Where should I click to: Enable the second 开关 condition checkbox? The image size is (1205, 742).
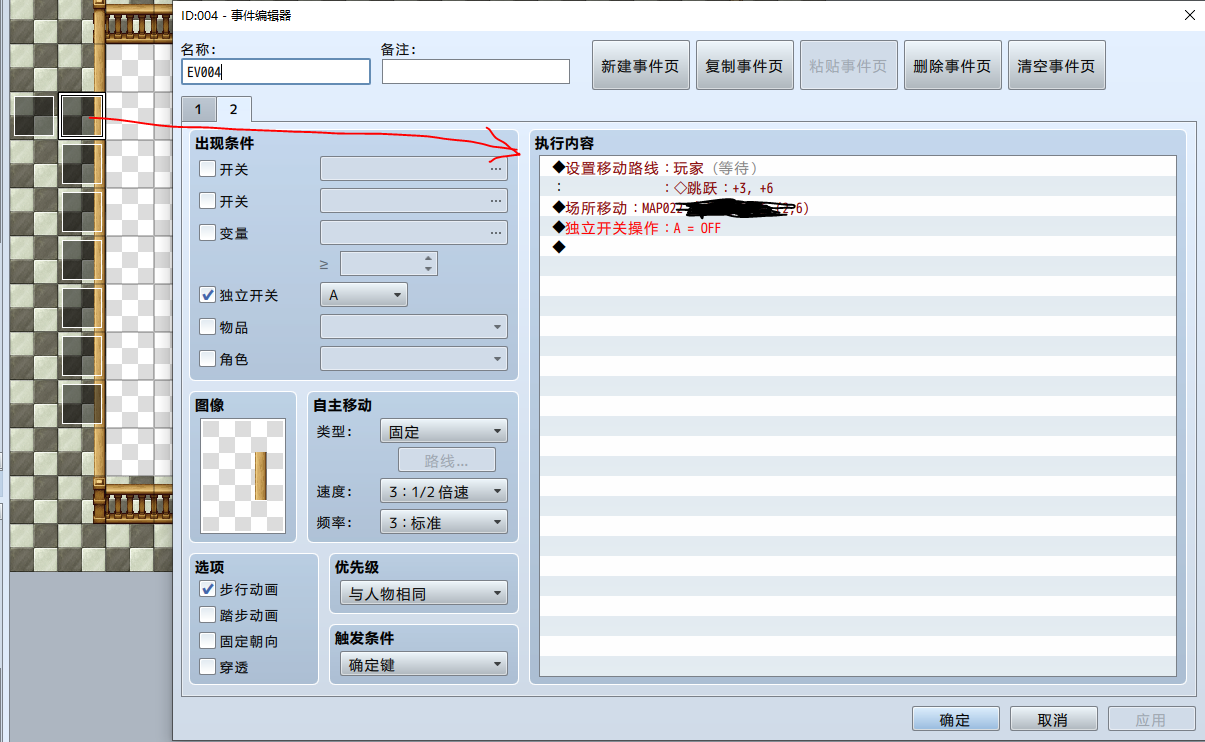207,202
